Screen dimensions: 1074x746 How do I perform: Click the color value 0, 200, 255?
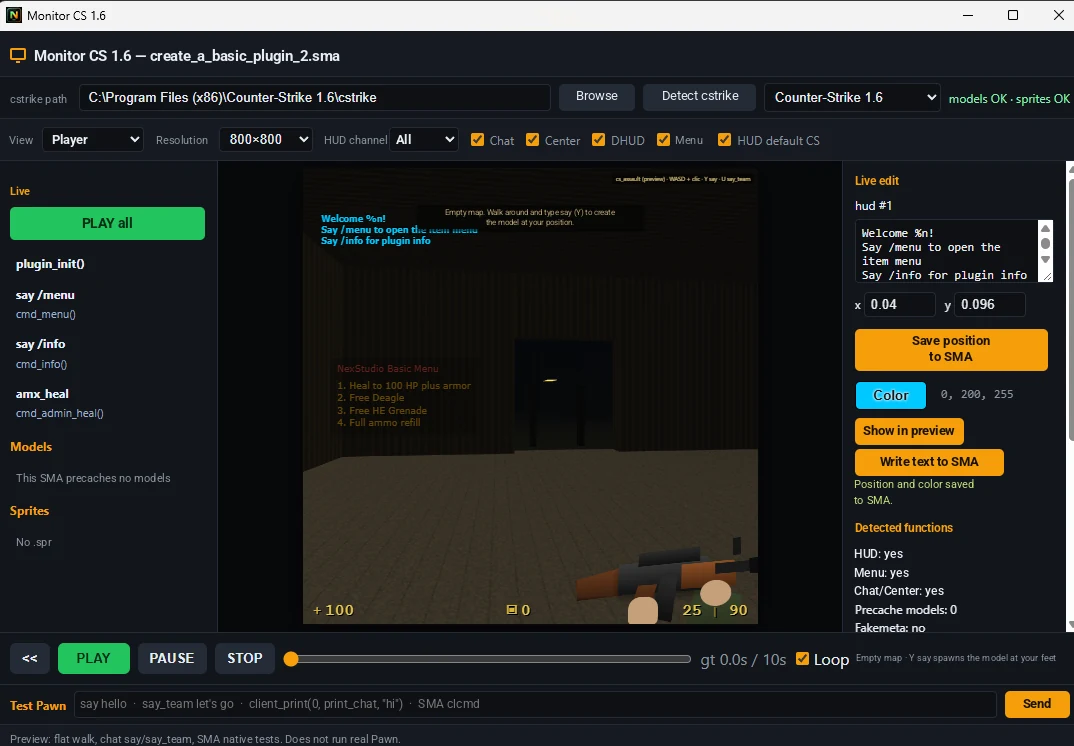(976, 395)
